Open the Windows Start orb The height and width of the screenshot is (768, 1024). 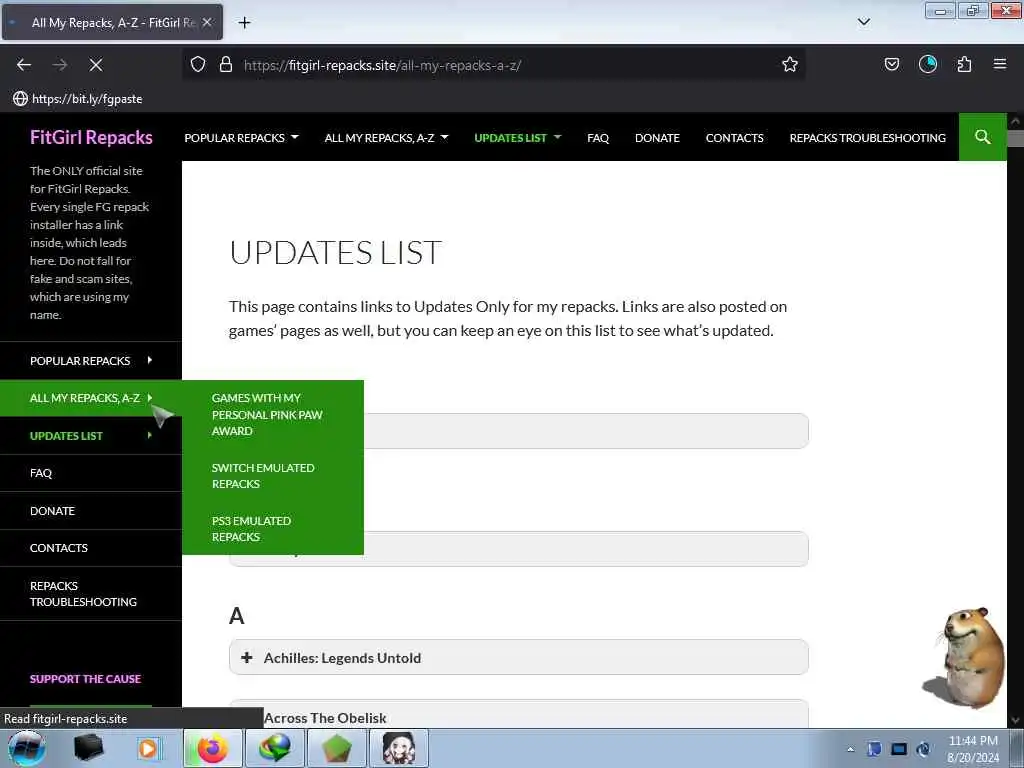point(27,748)
